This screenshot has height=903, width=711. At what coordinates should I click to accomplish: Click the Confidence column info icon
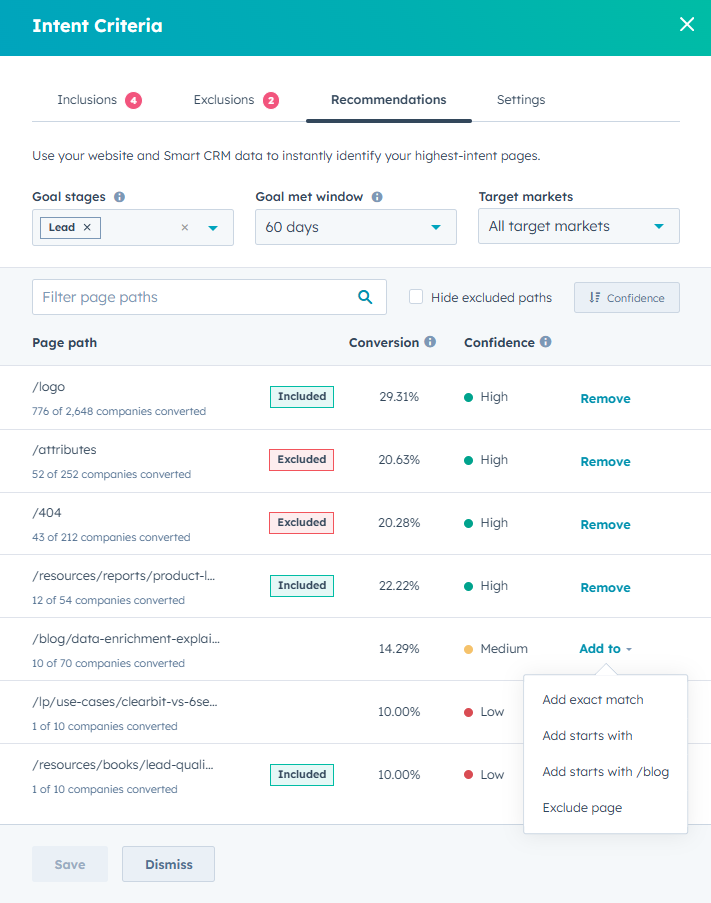[544, 342]
